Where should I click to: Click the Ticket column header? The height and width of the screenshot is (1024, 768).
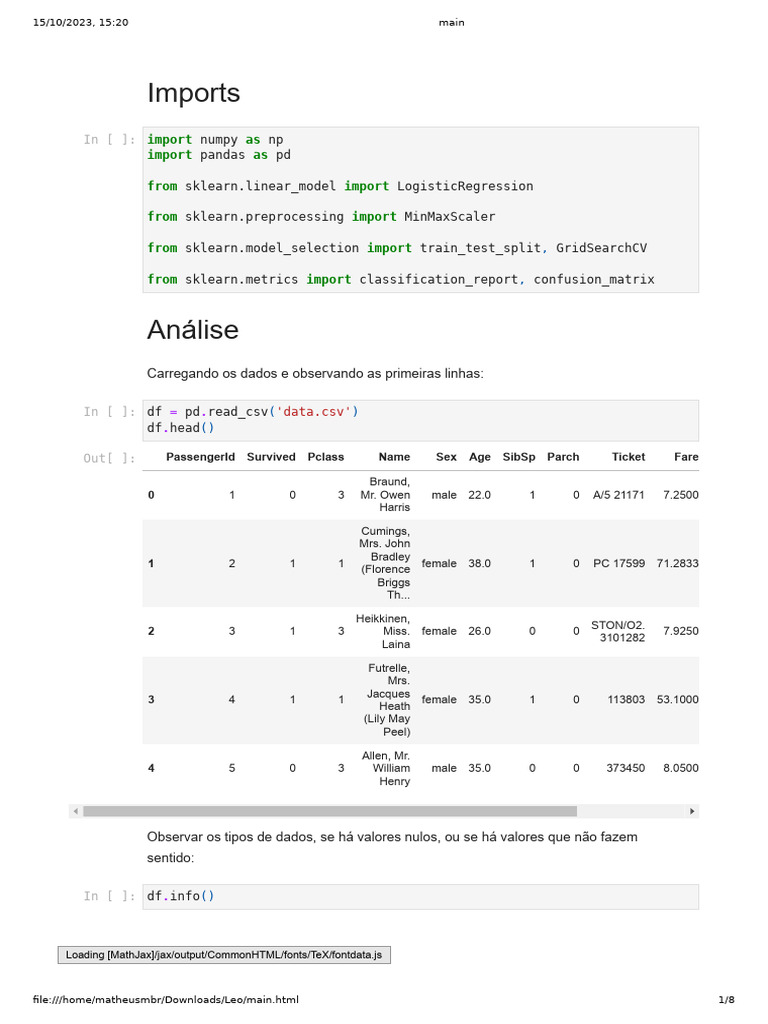tap(628, 457)
